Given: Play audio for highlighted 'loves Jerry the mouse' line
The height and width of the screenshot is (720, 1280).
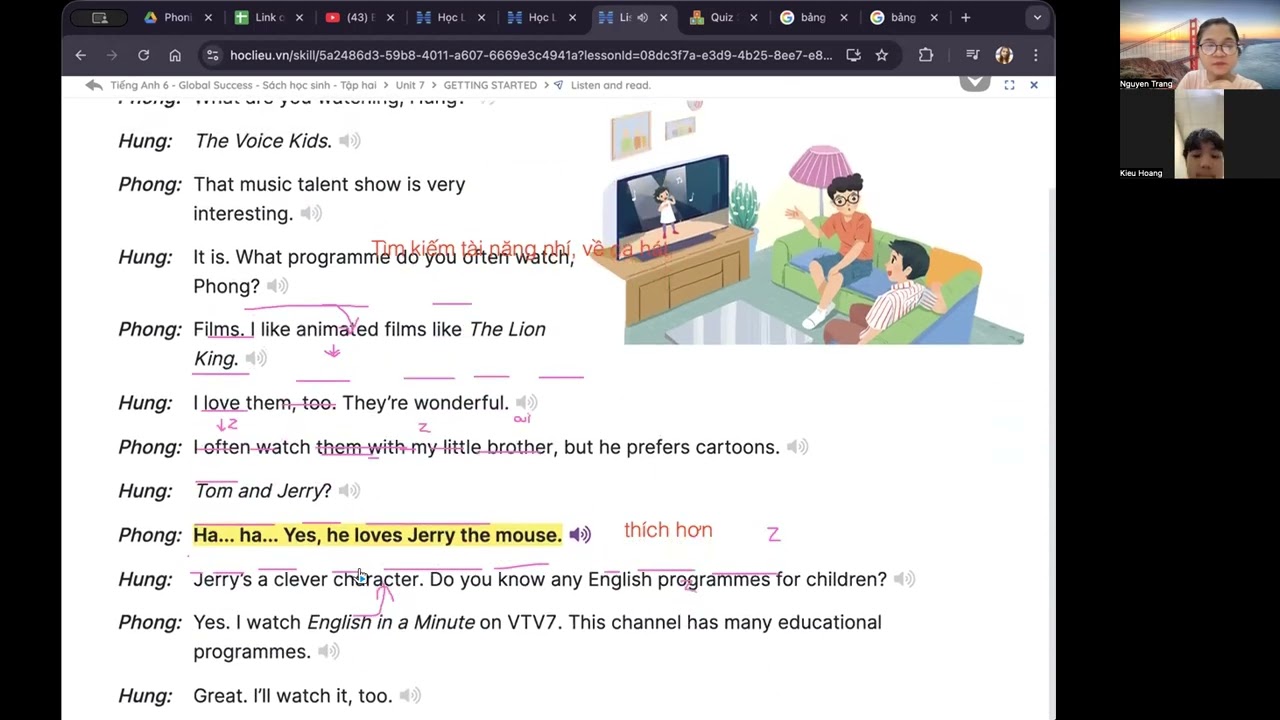Looking at the screenshot, I should (580, 535).
